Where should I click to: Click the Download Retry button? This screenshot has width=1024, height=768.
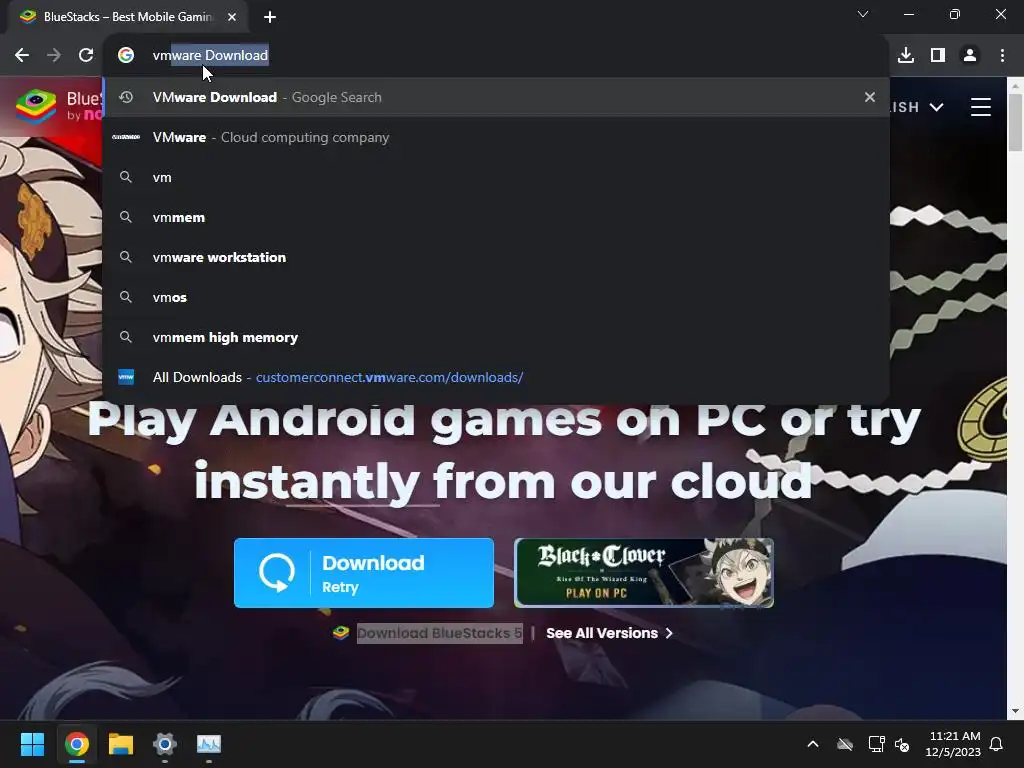(x=364, y=573)
